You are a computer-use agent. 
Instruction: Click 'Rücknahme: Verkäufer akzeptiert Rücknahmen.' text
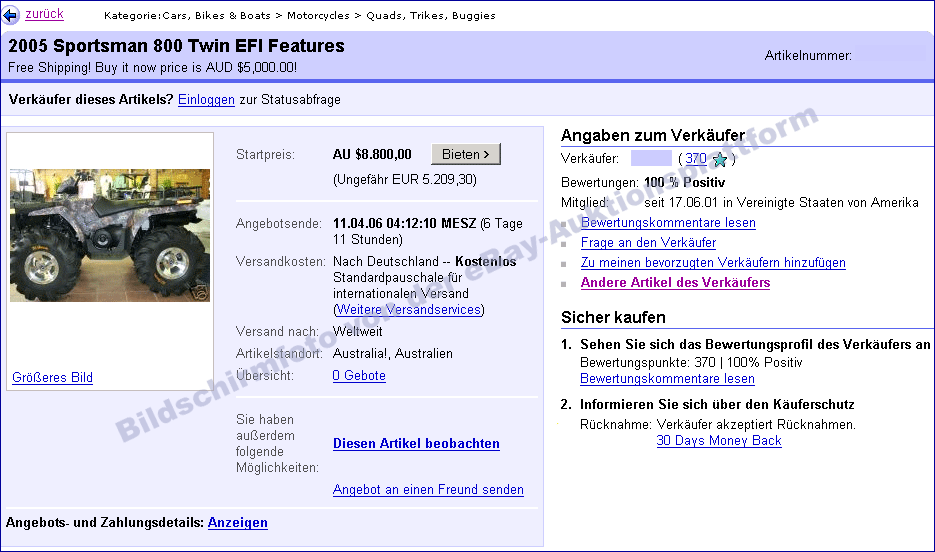tap(717, 424)
